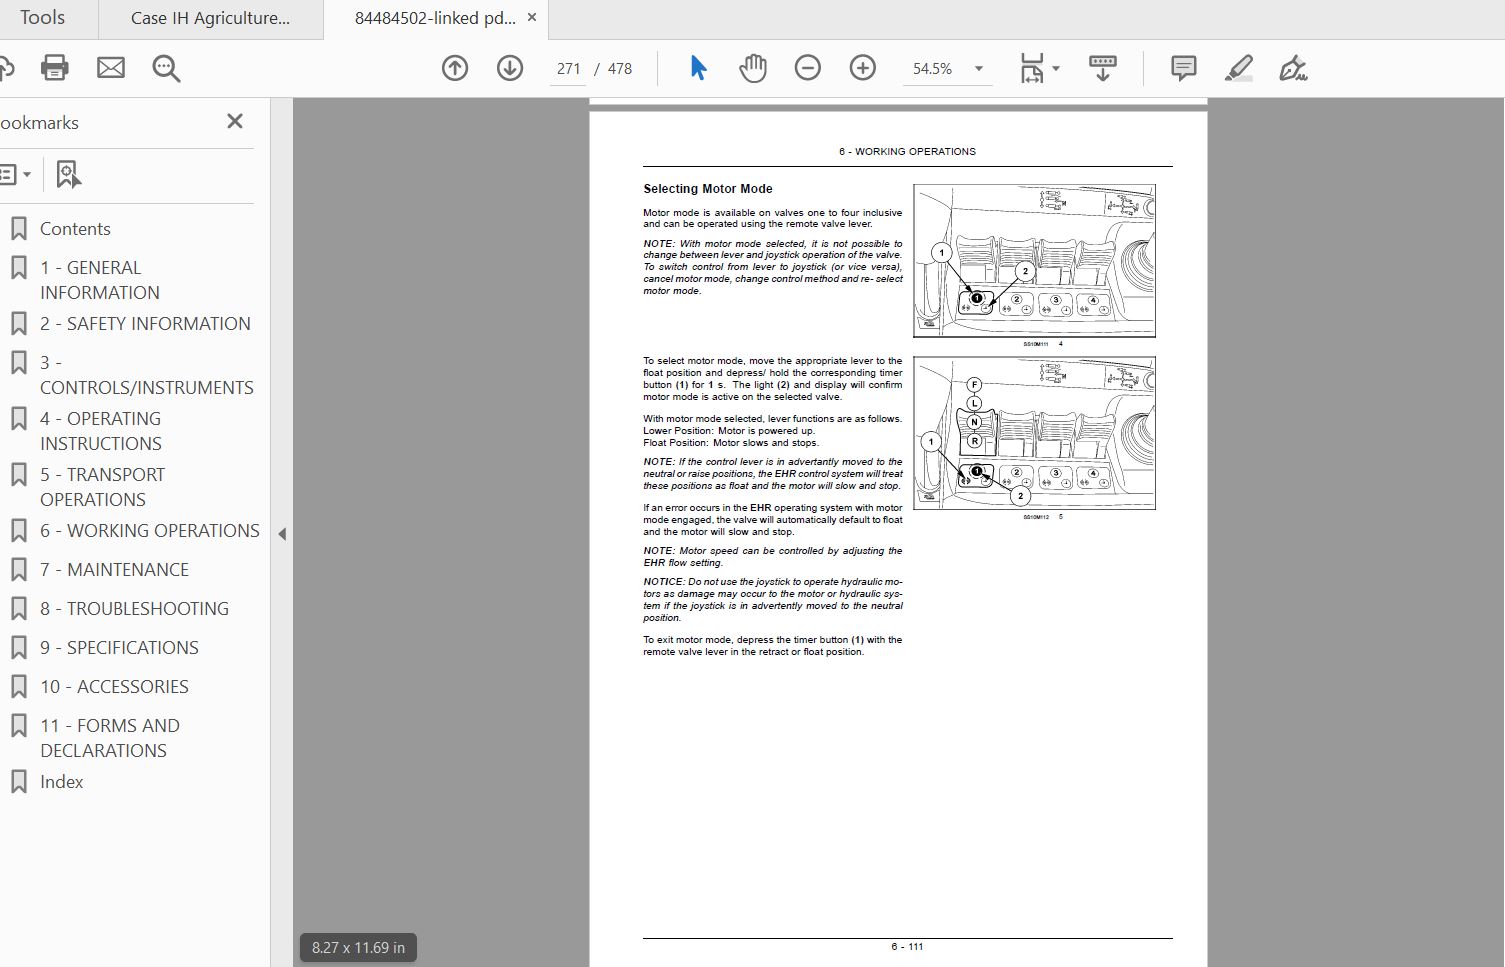Click the Fit page width icon
The image size is (1505, 967).
[1032, 68]
